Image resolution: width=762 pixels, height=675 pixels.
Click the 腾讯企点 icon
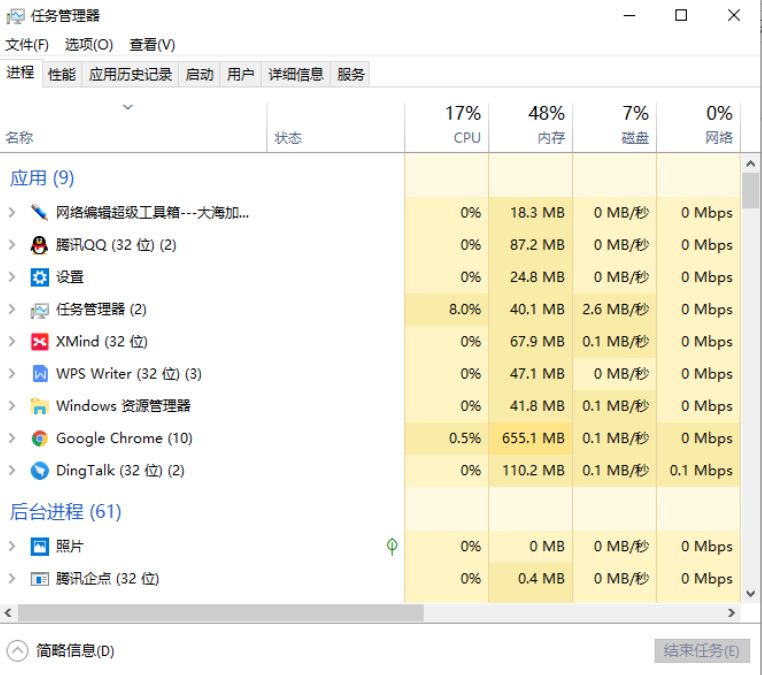39,579
